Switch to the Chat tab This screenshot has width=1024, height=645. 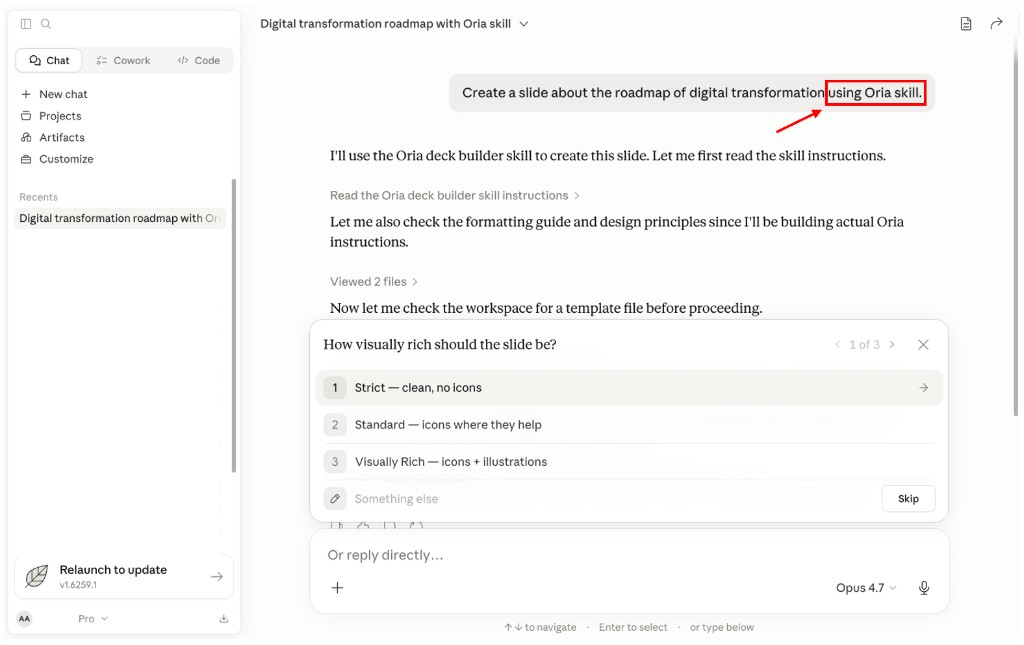[x=49, y=60]
